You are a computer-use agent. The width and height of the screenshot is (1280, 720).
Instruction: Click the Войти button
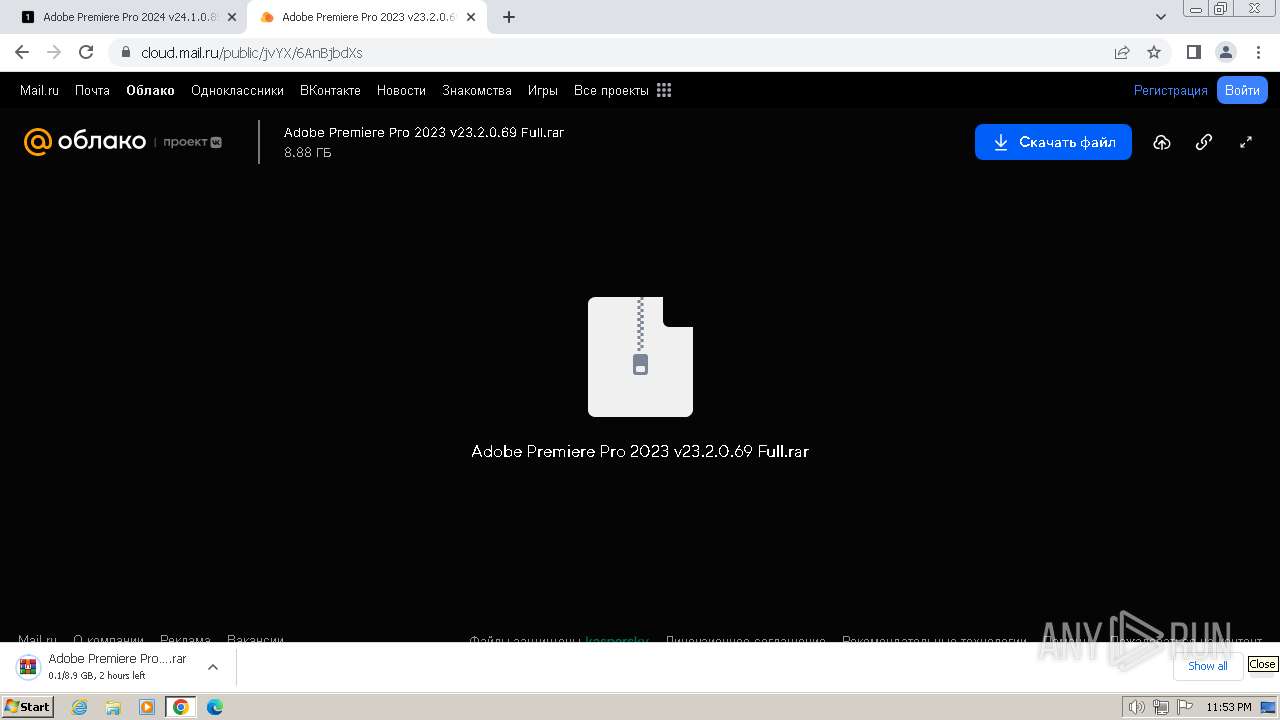[1242, 90]
